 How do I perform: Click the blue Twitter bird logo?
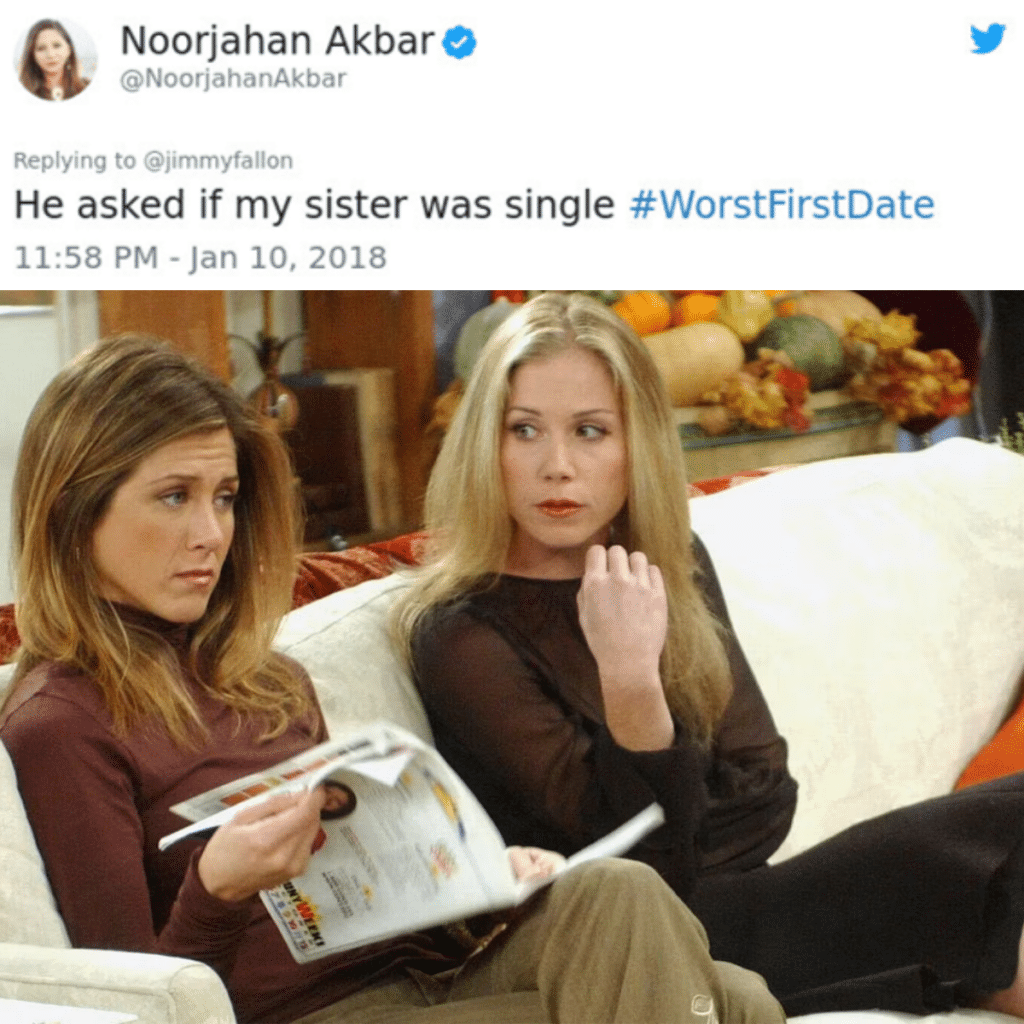(987, 39)
